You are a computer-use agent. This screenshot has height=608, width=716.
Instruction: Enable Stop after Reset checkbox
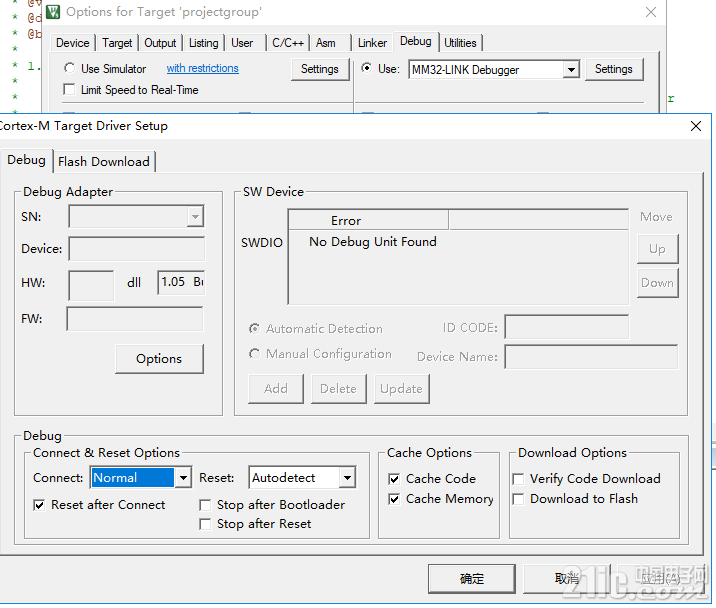pyautogui.click(x=205, y=524)
